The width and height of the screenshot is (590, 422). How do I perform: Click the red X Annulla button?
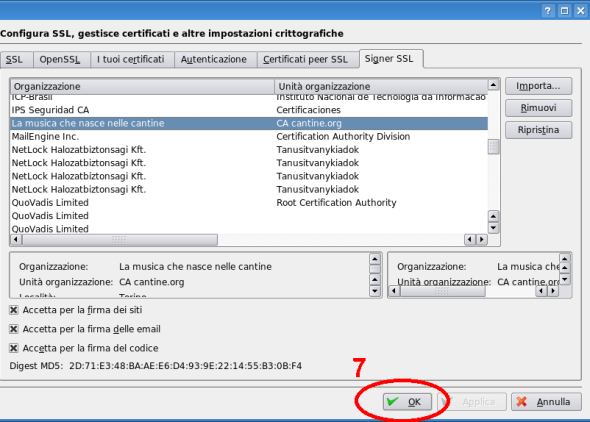click(546, 402)
